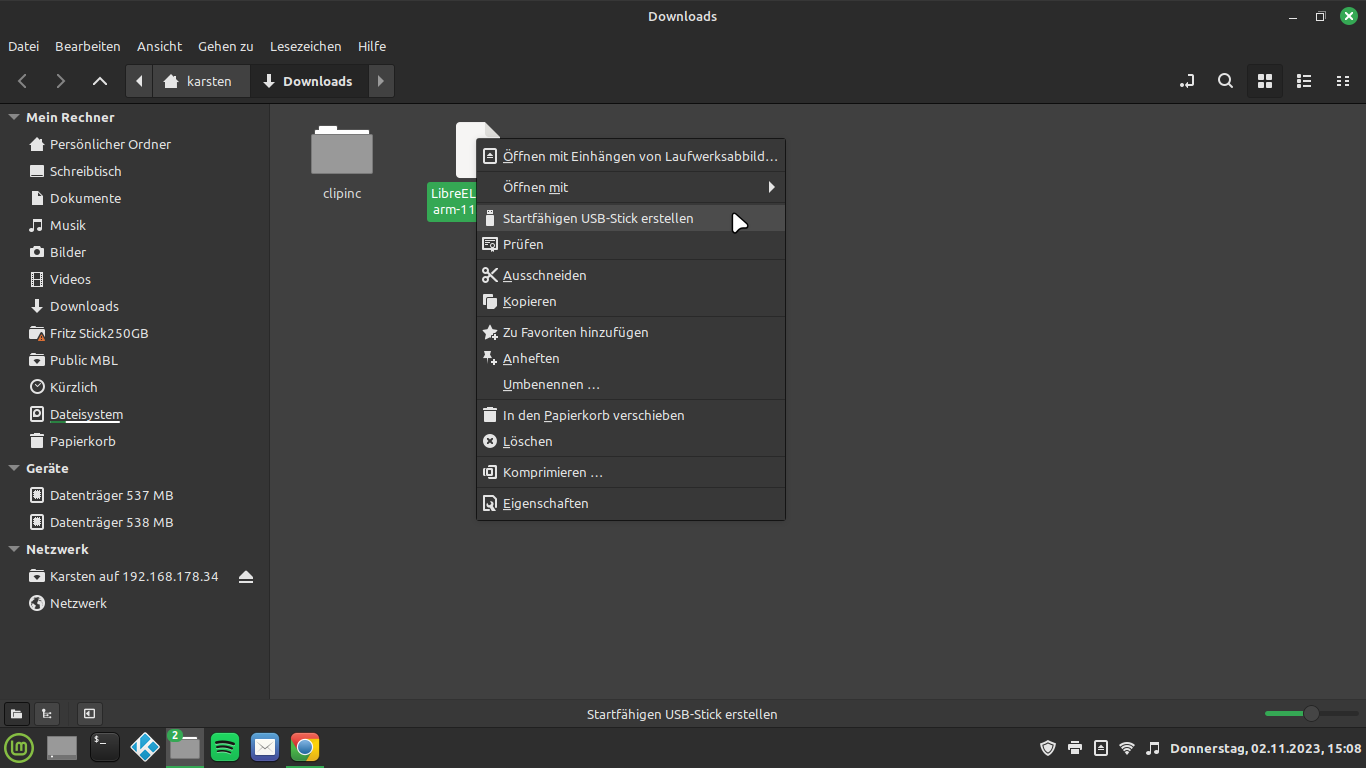Open the Hilfe menu
1366x768 pixels.
point(372,46)
